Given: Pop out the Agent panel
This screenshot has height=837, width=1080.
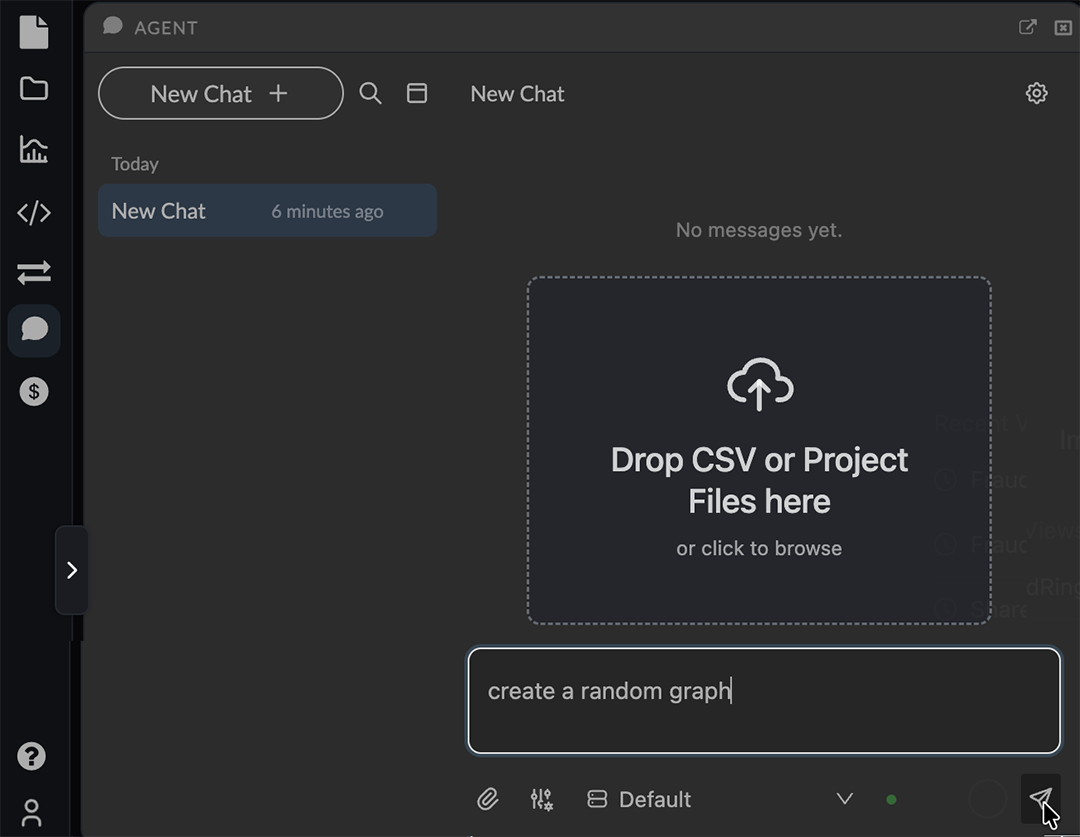Looking at the screenshot, I should click(x=1028, y=27).
